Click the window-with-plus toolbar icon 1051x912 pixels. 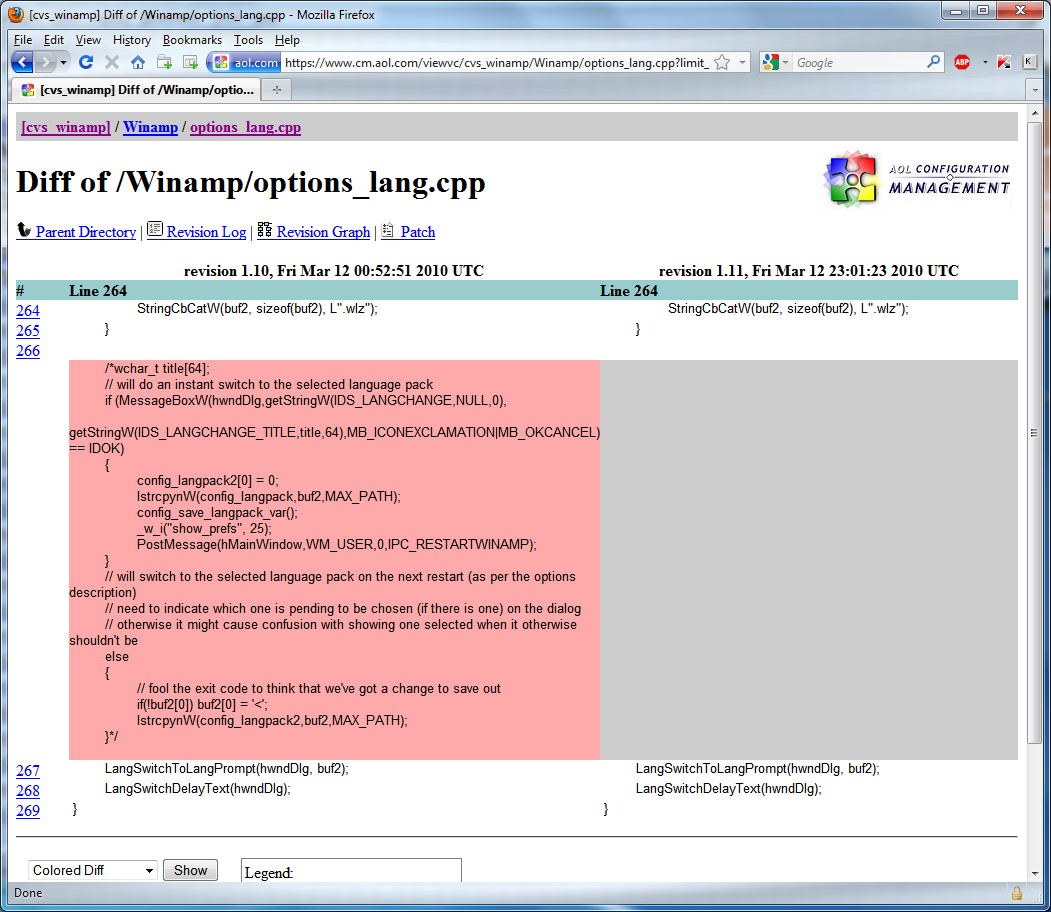pyautogui.click(x=191, y=62)
